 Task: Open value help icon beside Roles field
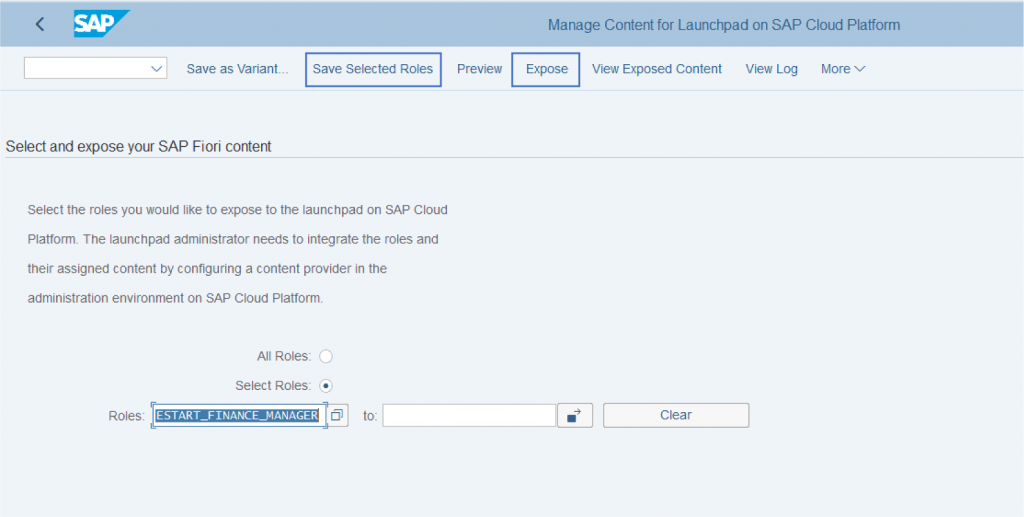pos(337,415)
